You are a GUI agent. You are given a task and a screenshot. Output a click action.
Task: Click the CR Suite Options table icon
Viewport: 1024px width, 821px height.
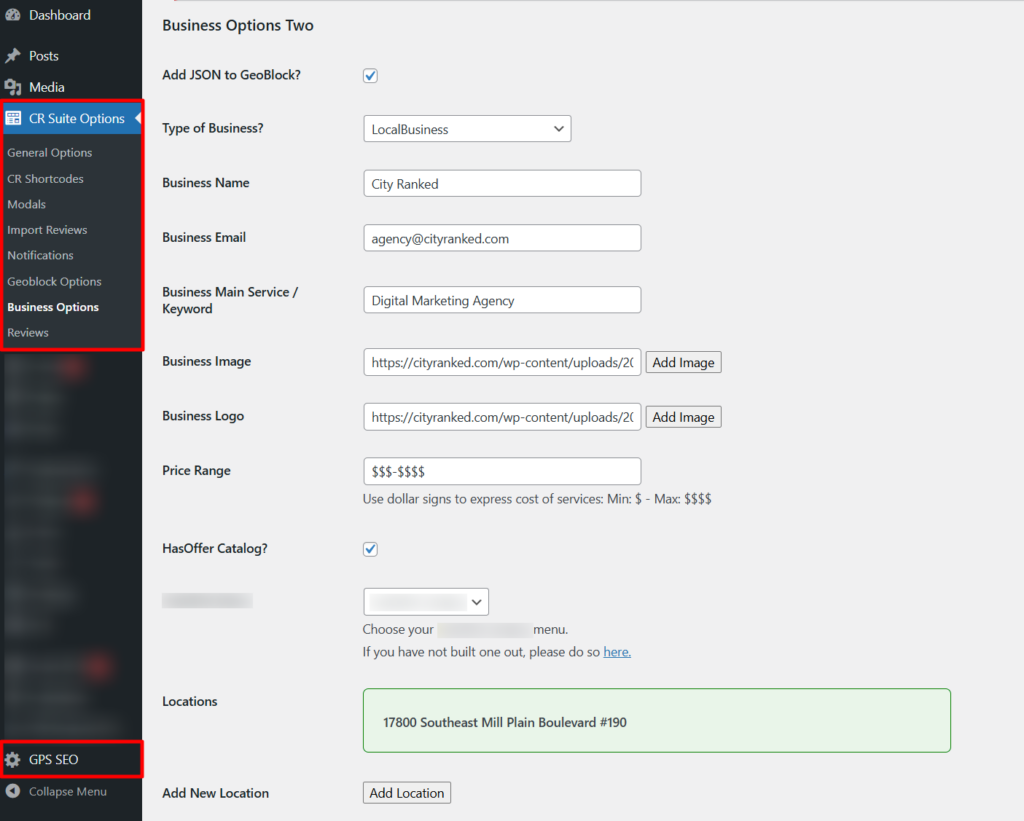point(13,118)
